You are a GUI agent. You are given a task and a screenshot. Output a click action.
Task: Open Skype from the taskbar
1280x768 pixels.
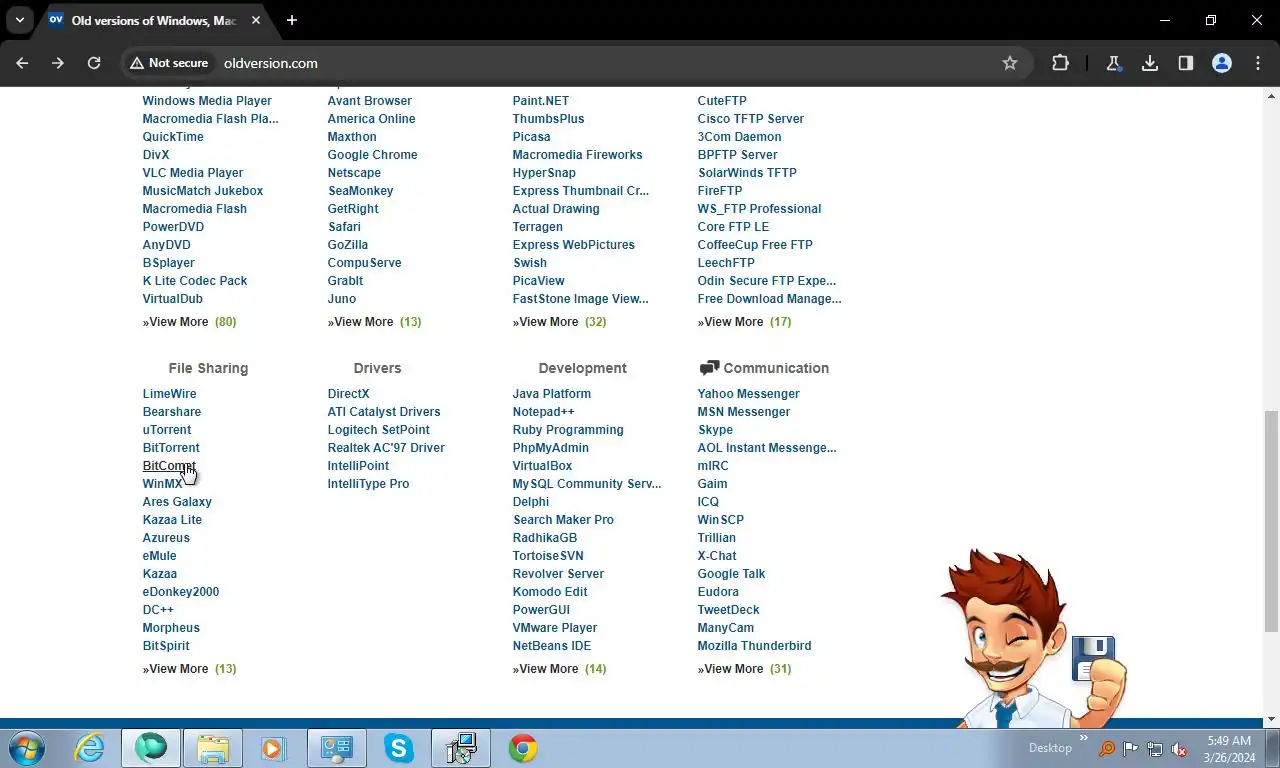(399, 748)
